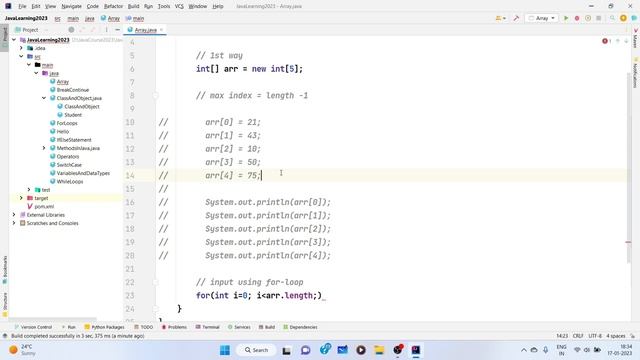Screen dimensions: 640x360
Task: Open IntelliJ IDEA taskbar icon
Action: (416, 350)
